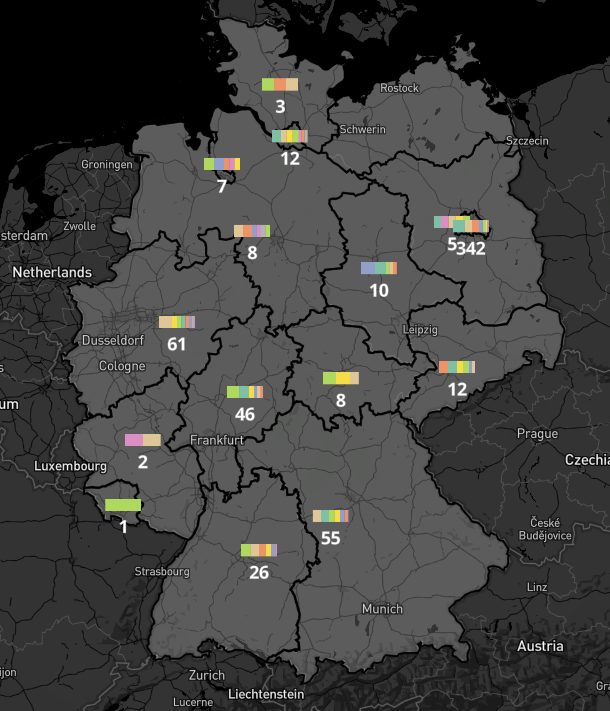The image size is (610, 711).
Task: Open the cluster marker showing 26
Action: tap(259, 572)
